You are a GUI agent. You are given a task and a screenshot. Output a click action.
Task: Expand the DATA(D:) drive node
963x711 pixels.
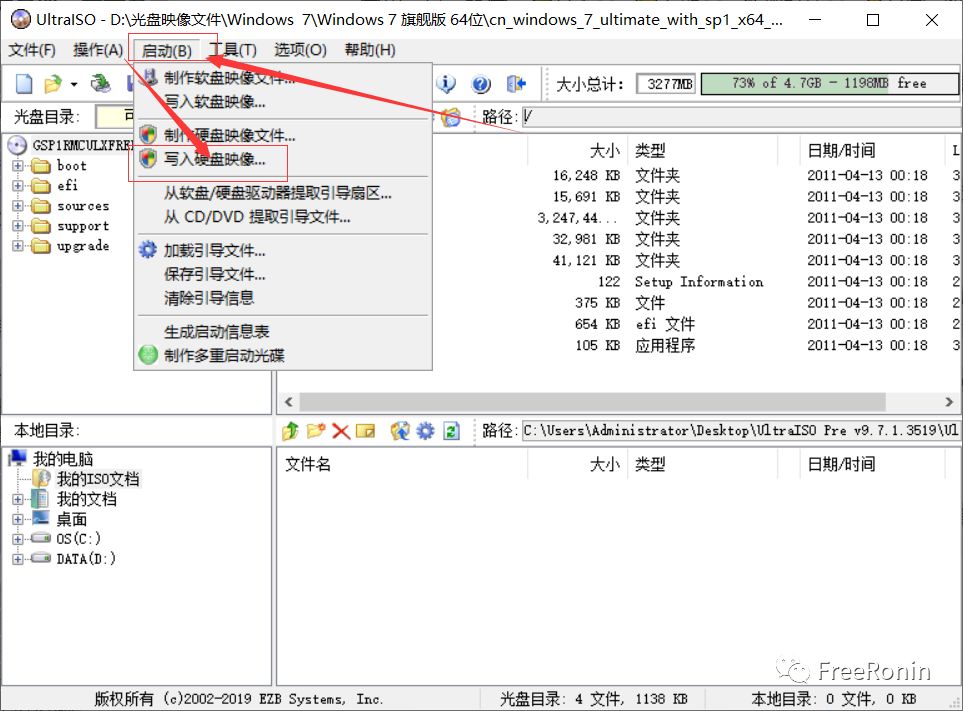point(18,559)
